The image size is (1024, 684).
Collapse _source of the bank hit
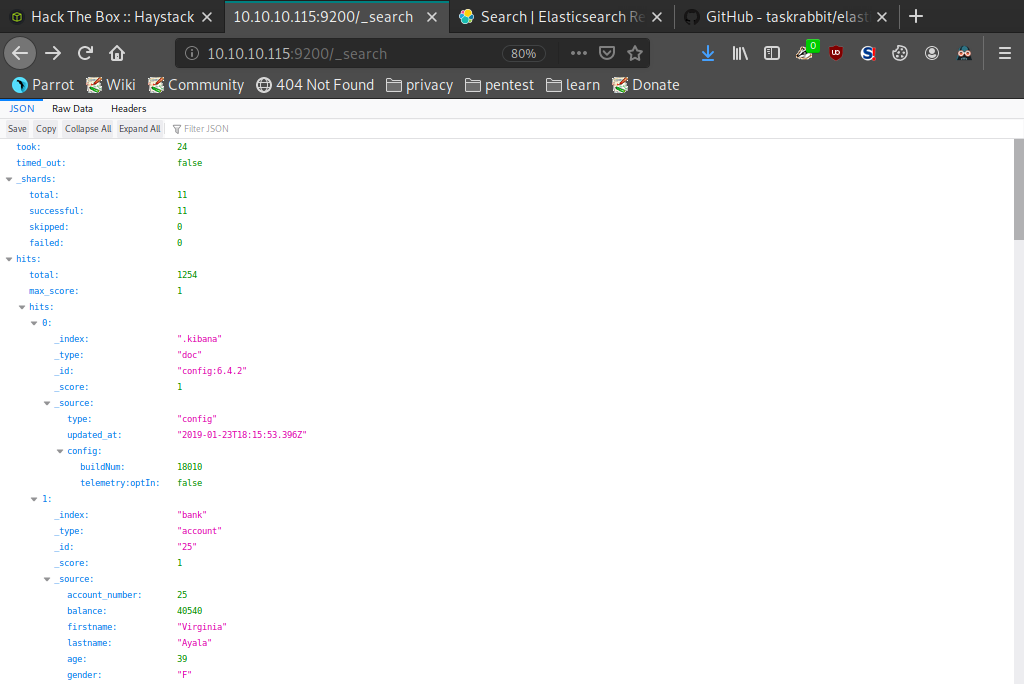[x=47, y=579]
